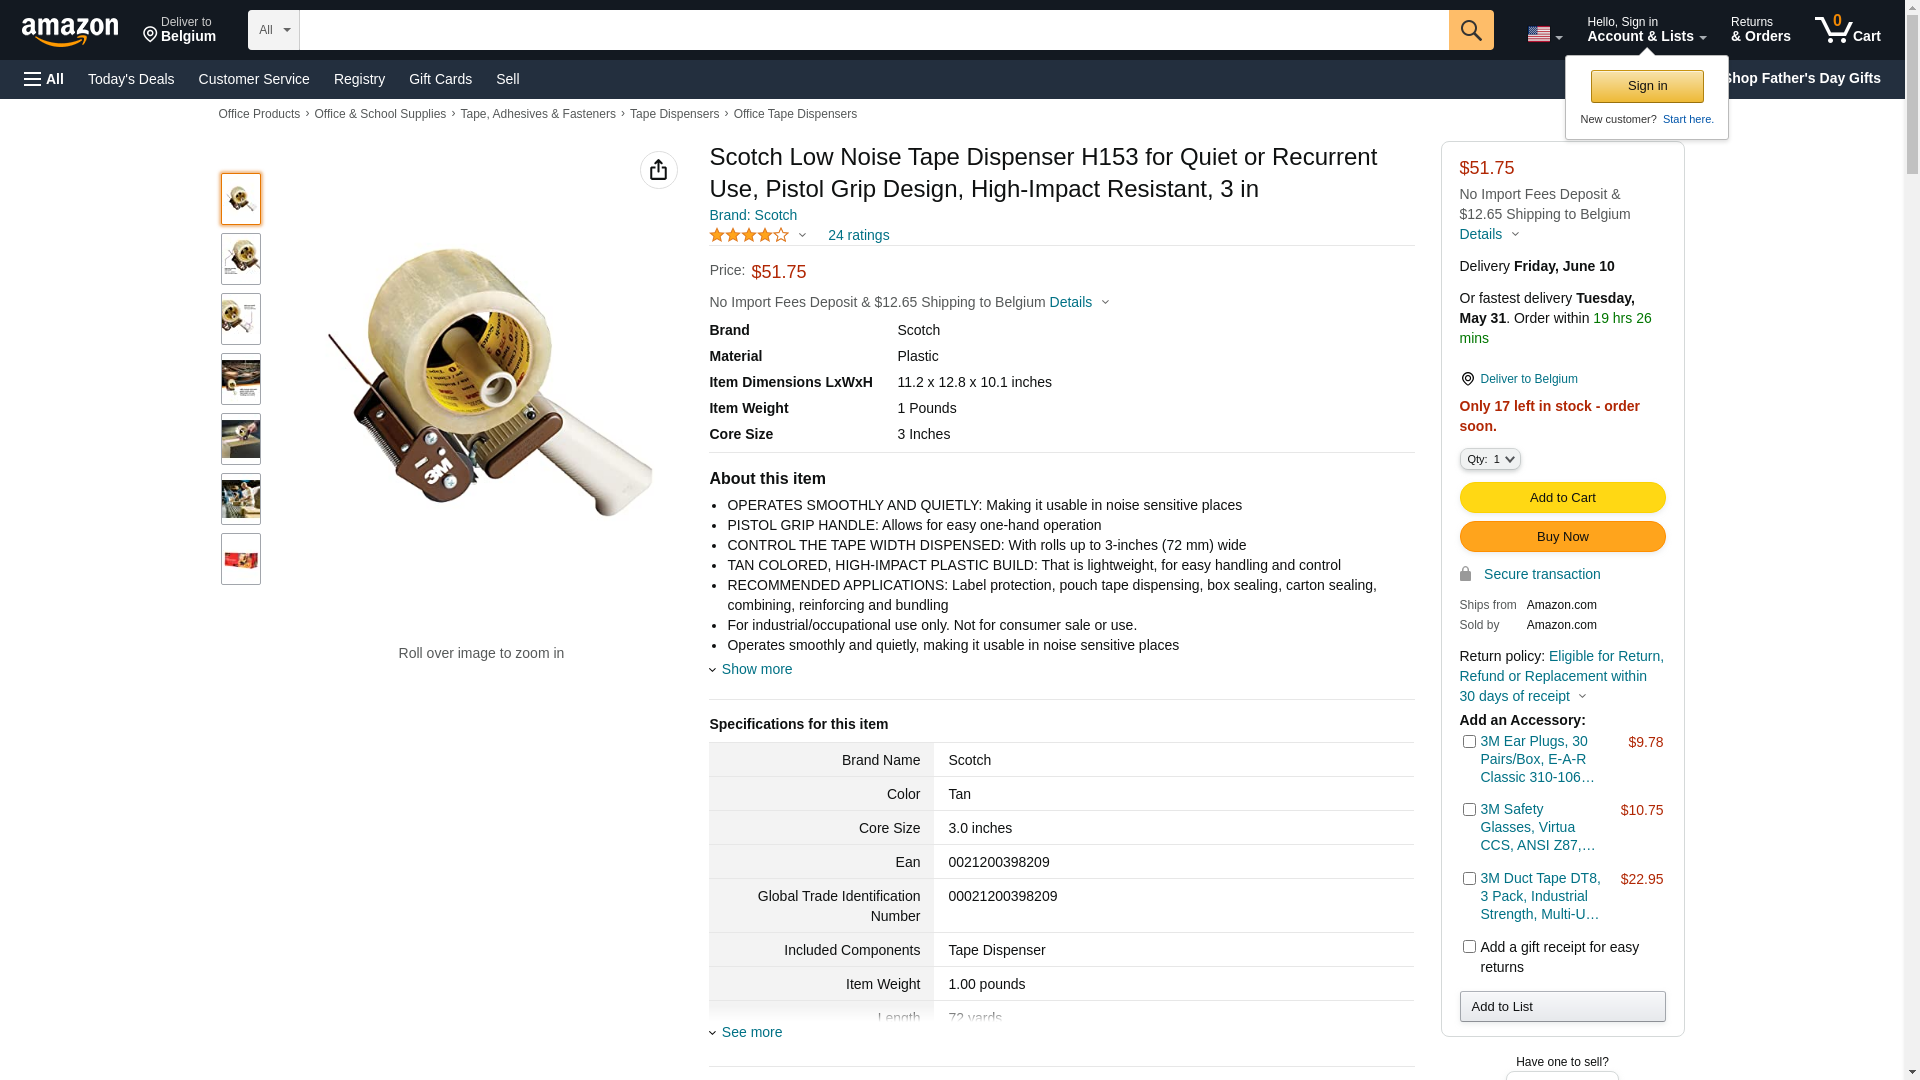Open the All hamburger menu
Viewport: 1920px width, 1080px height.
[44, 79]
